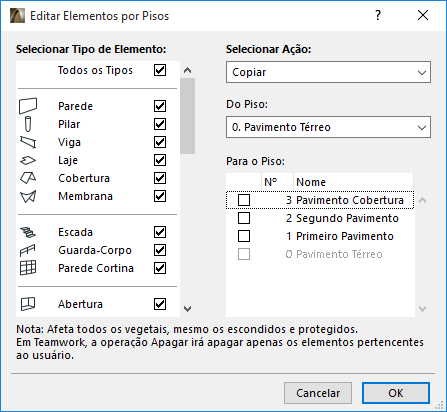Check the 1 Primeiro Pavimento checkbox
The height and width of the screenshot is (412, 447).
(244, 236)
